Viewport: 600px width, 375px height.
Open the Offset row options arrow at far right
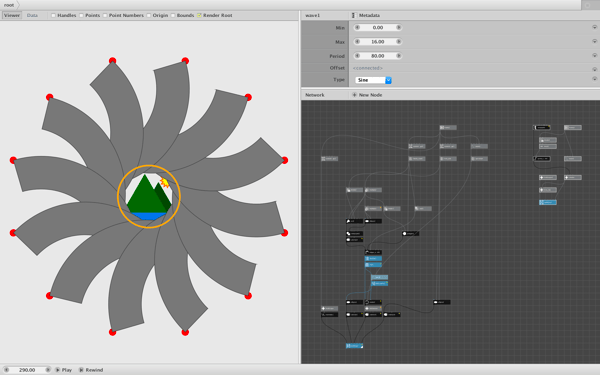tap(595, 69)
